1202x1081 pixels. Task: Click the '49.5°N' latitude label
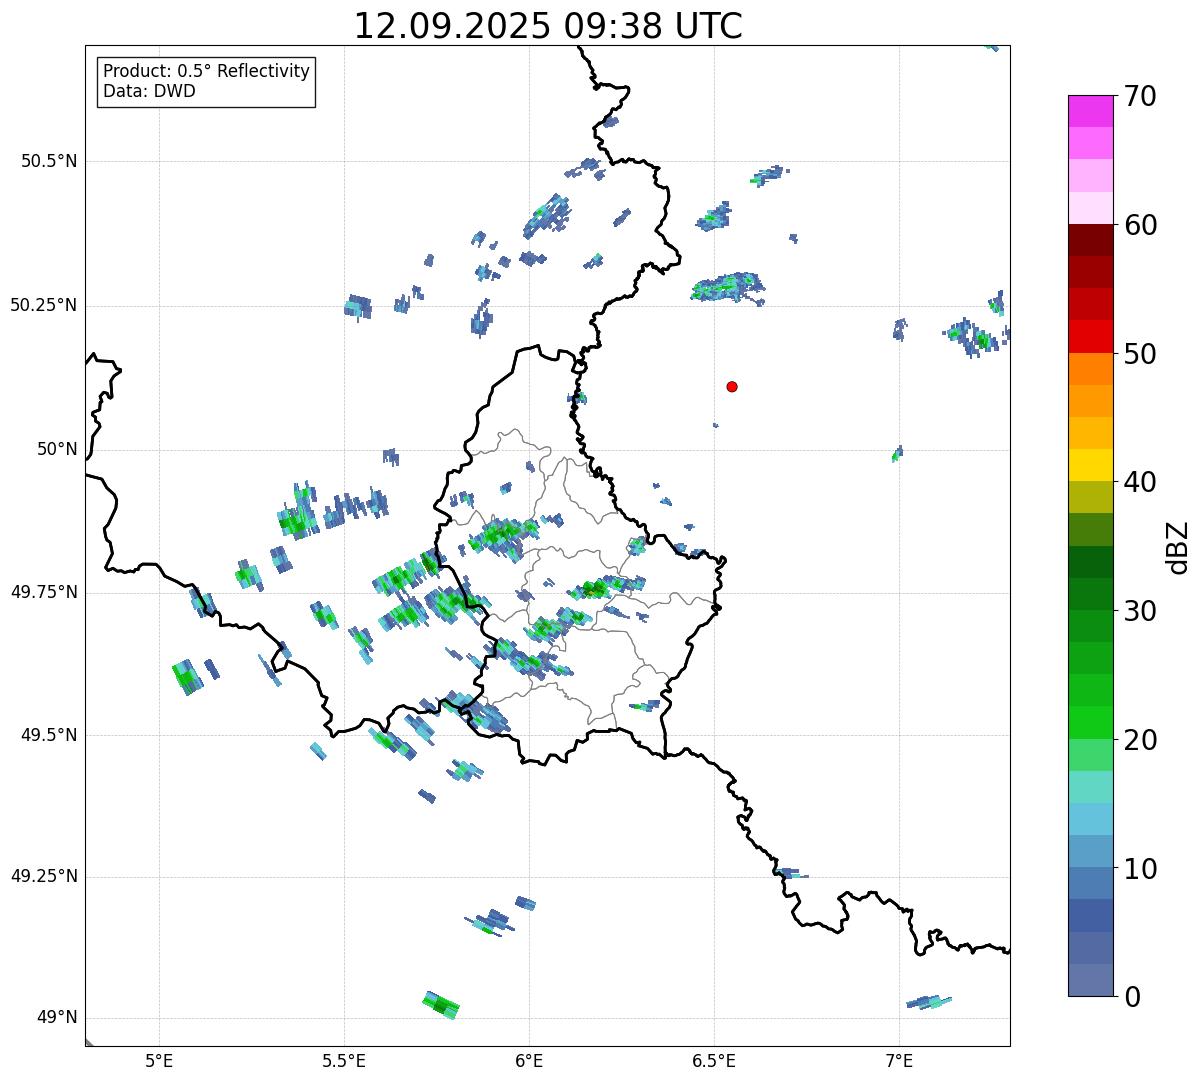pyautogui.click(x=49, y=735)
